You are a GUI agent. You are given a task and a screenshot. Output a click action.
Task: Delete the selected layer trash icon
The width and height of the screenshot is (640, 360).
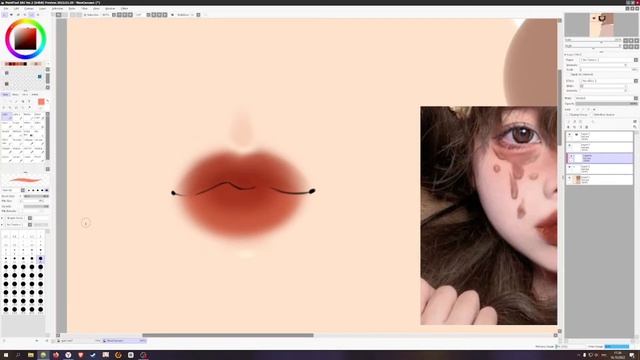[x=587, y=127]
